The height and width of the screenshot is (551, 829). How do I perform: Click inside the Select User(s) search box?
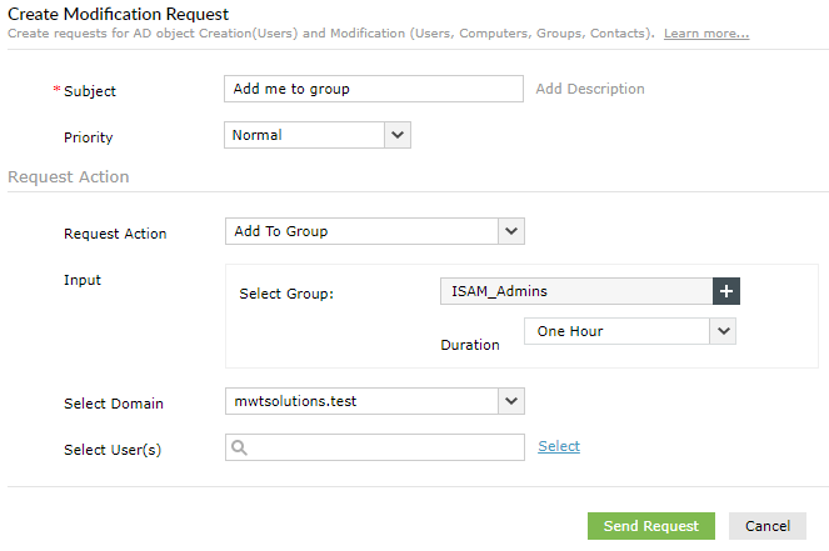[x=385, y=448]
